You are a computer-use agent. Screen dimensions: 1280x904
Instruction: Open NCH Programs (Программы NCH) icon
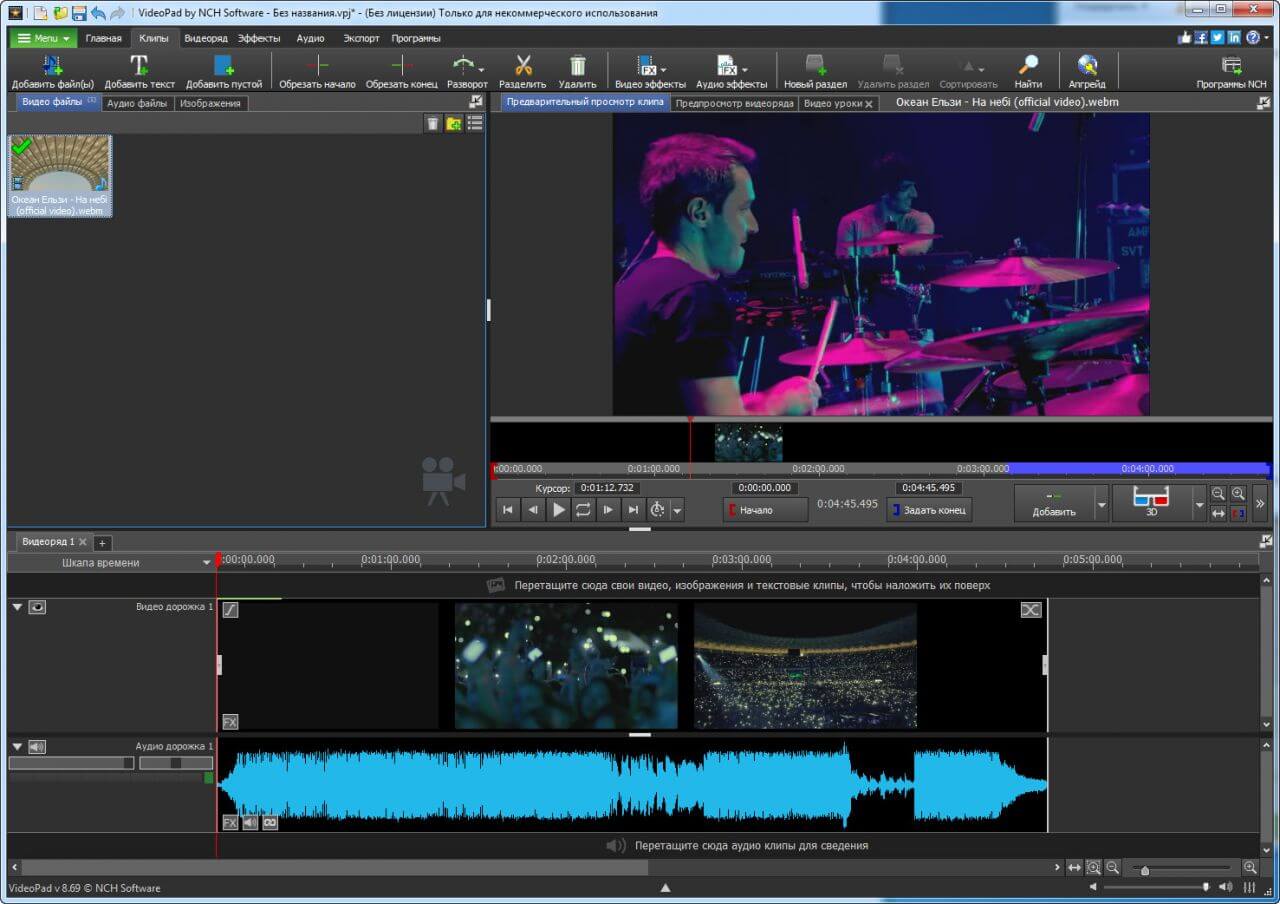click(1231, 66)
